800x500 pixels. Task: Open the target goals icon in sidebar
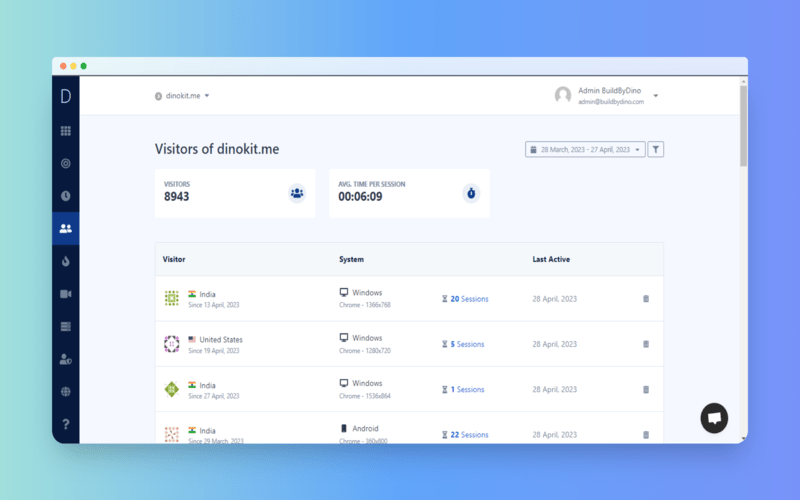[x=65, y=163]
